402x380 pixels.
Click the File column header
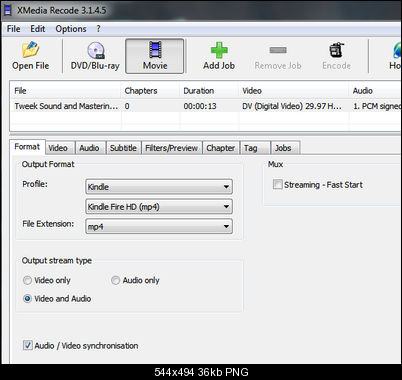(x=66, y=91)
